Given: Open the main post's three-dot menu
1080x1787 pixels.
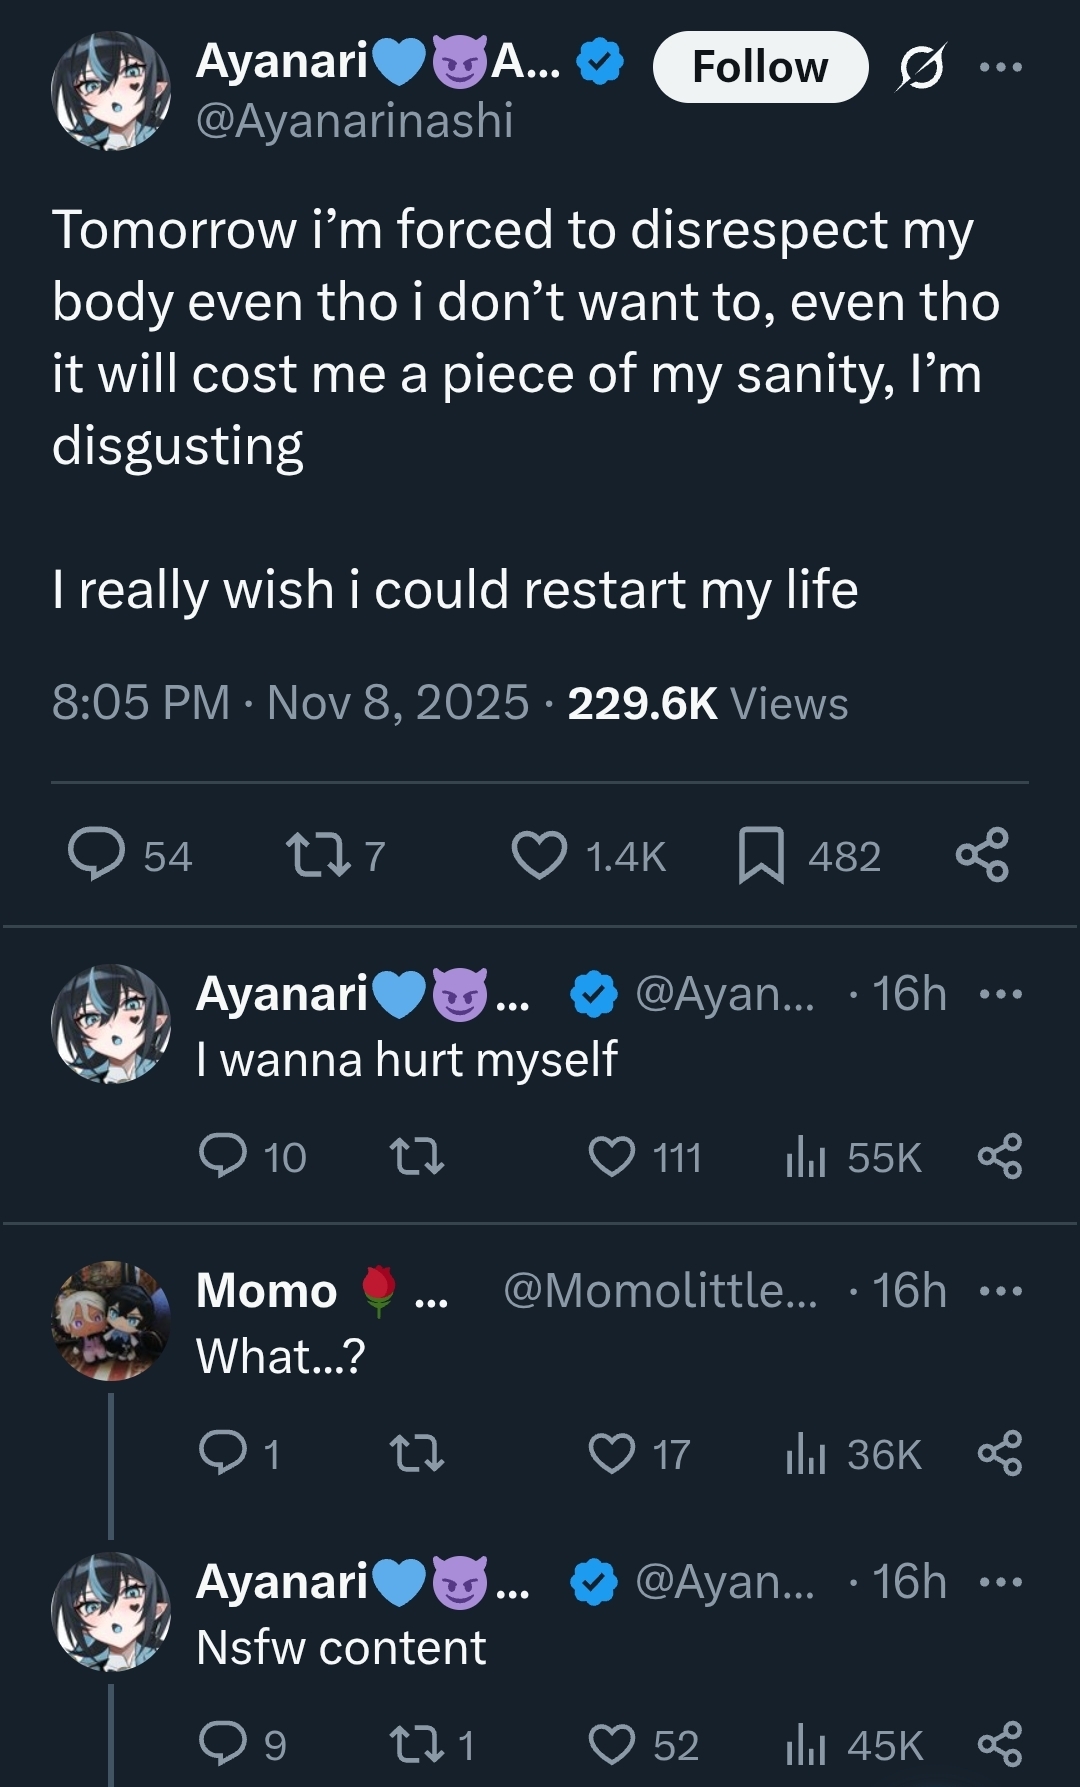Looking at the screenshot, I should (x=1000, y=67).
